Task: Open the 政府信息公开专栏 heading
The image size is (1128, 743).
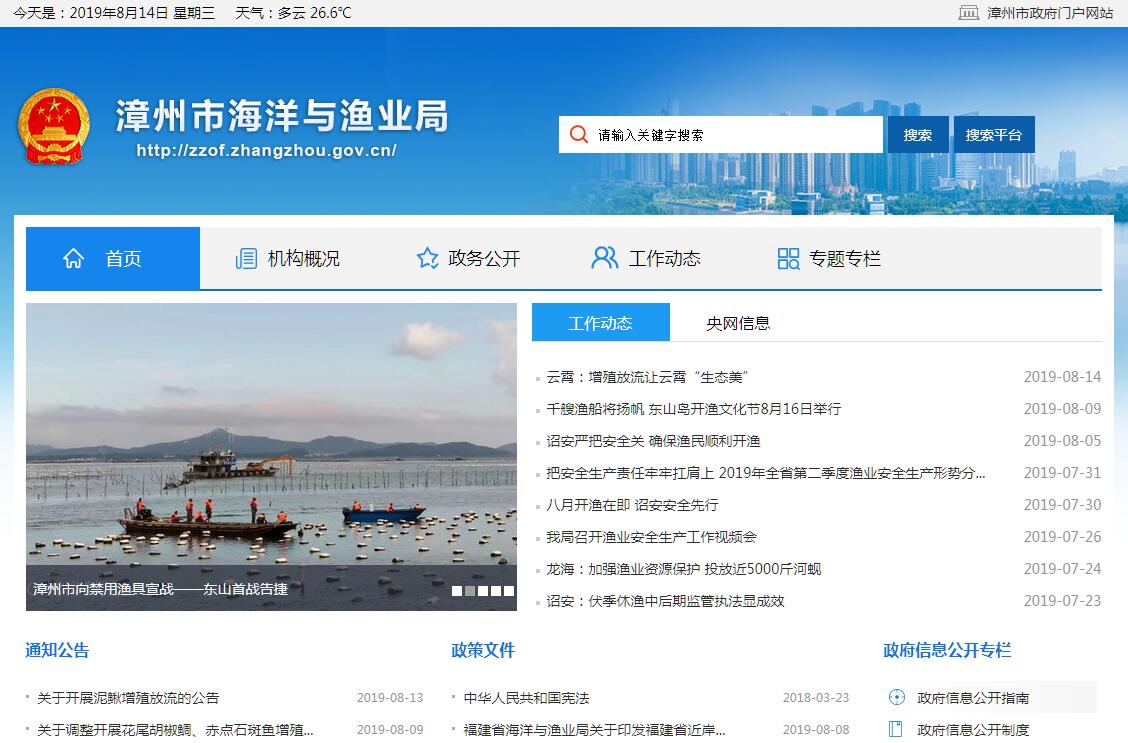Action: (x=947, y=650)
